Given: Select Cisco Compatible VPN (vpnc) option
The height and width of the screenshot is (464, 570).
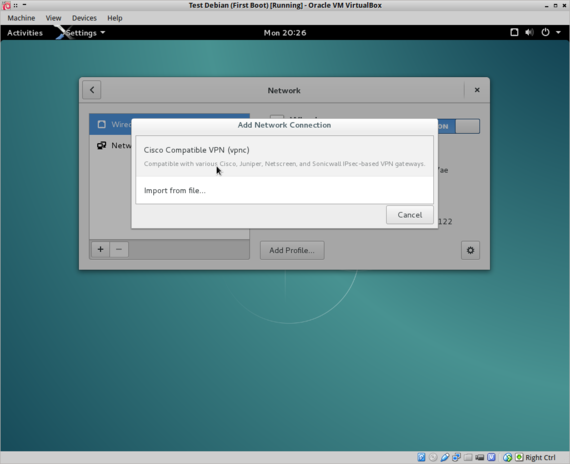Looking at the screenshot, I should (284, 156).
